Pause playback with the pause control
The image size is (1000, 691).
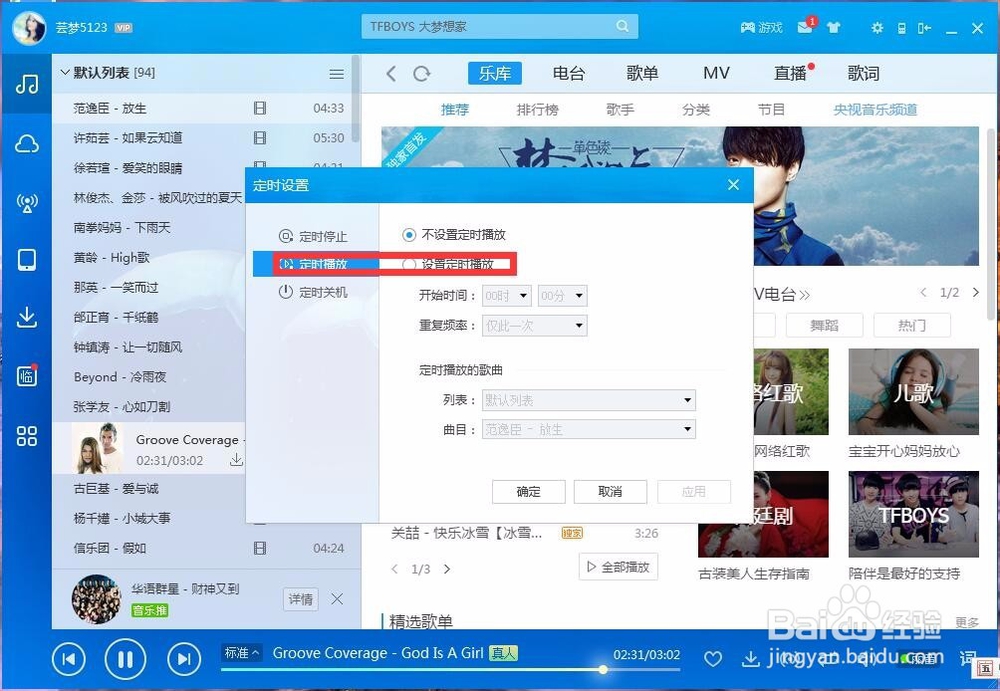click(125, 659)
